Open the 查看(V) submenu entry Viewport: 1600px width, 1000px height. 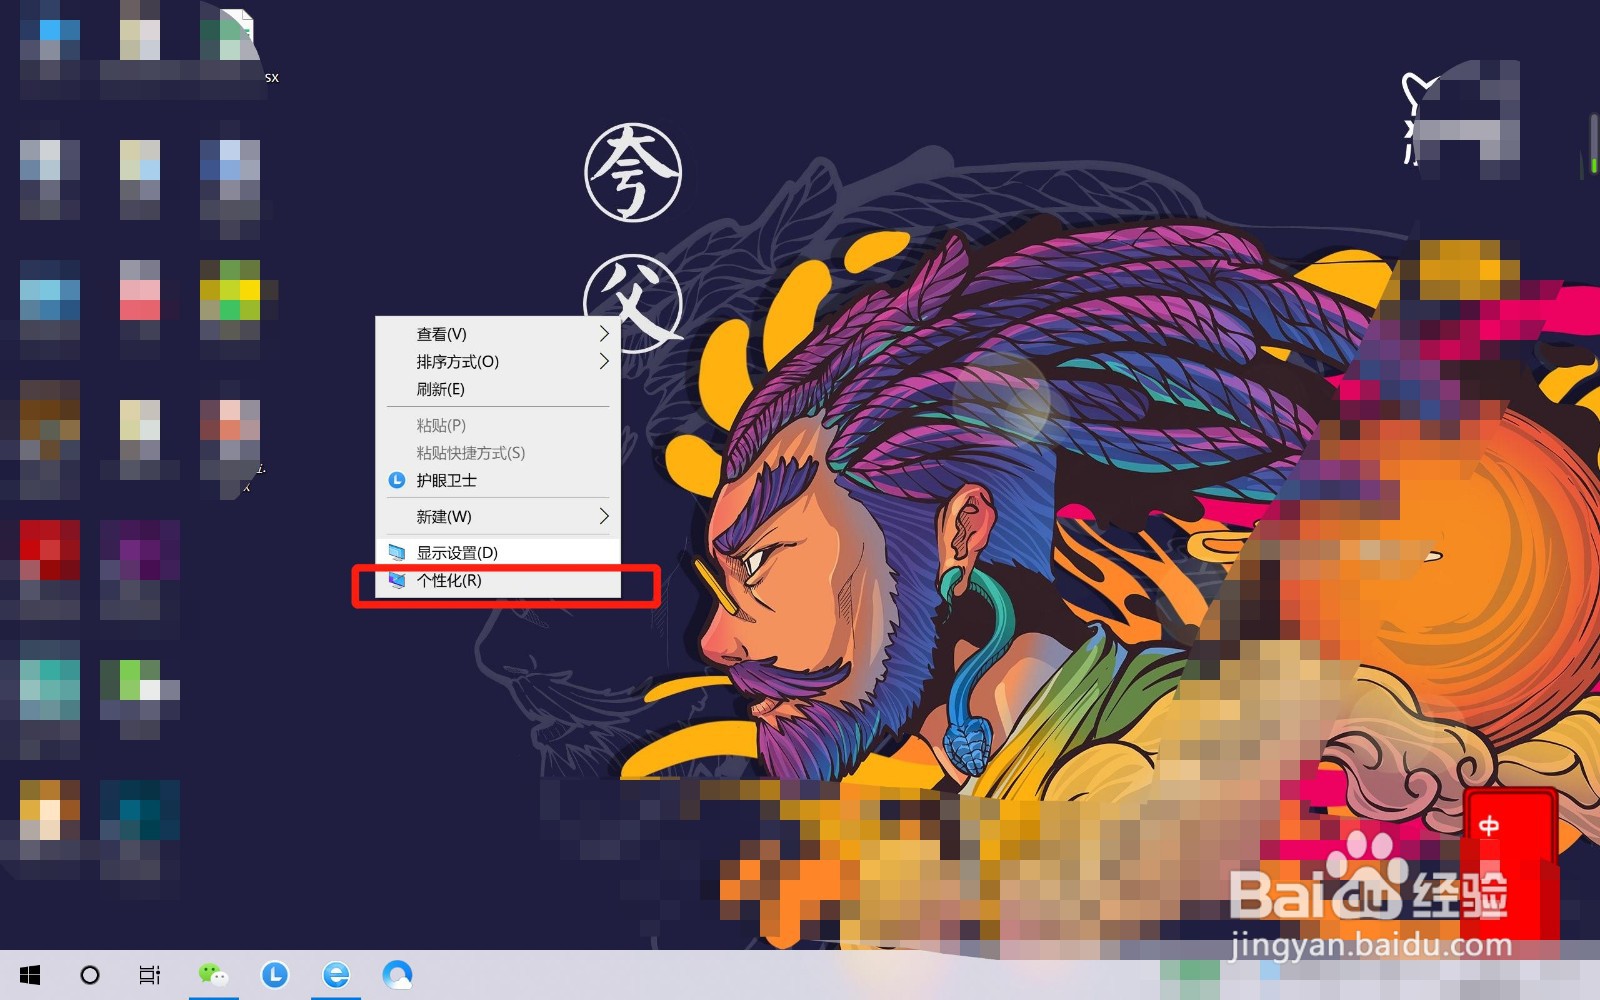coord(498,334)
